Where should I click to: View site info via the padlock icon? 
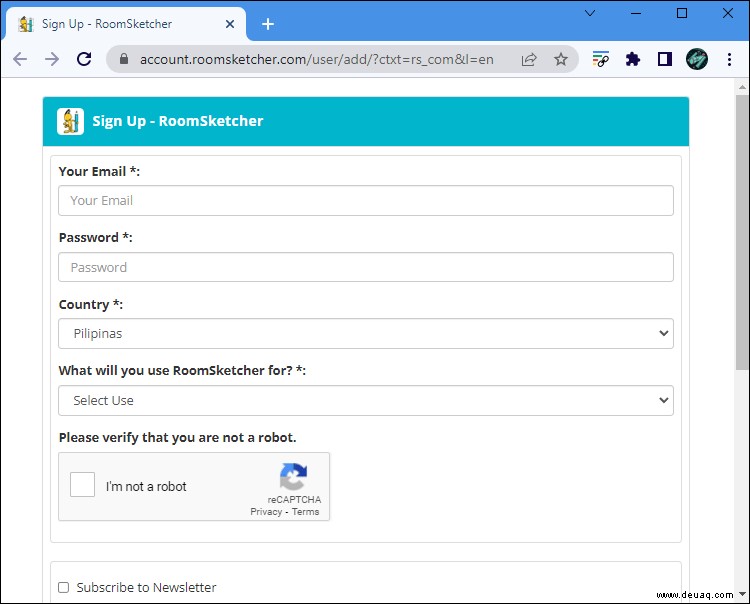pyautogui.click(x=124, y=59)
